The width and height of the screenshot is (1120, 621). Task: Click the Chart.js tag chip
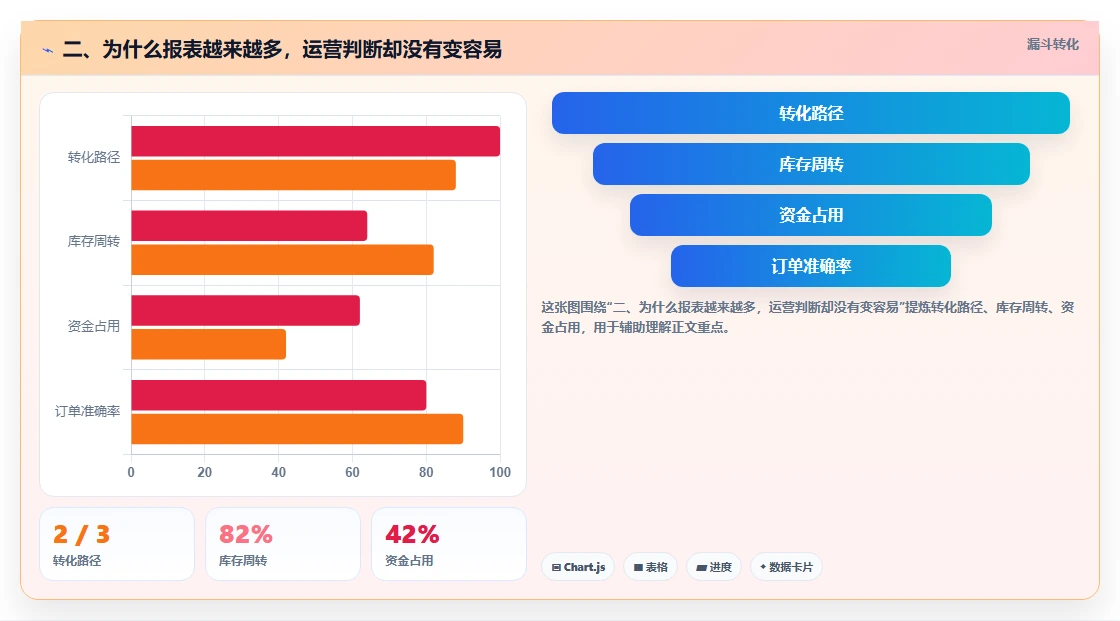tap(578, 567)
